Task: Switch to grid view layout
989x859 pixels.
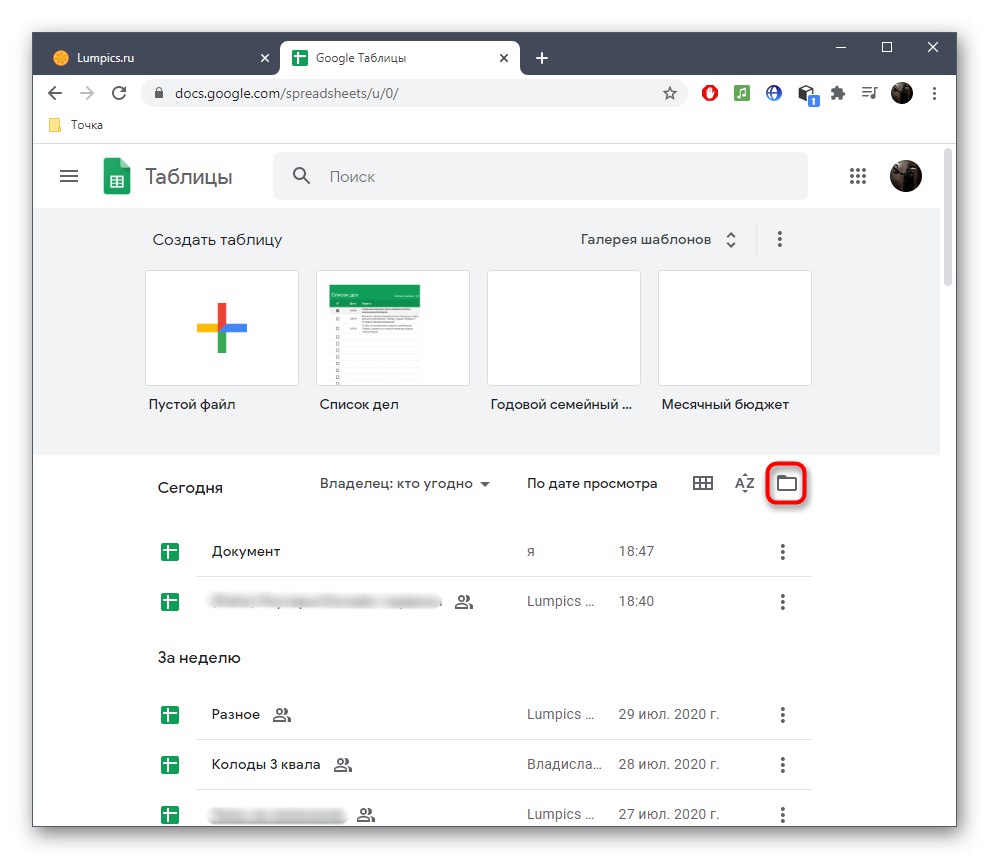Action: coord(703,483)
